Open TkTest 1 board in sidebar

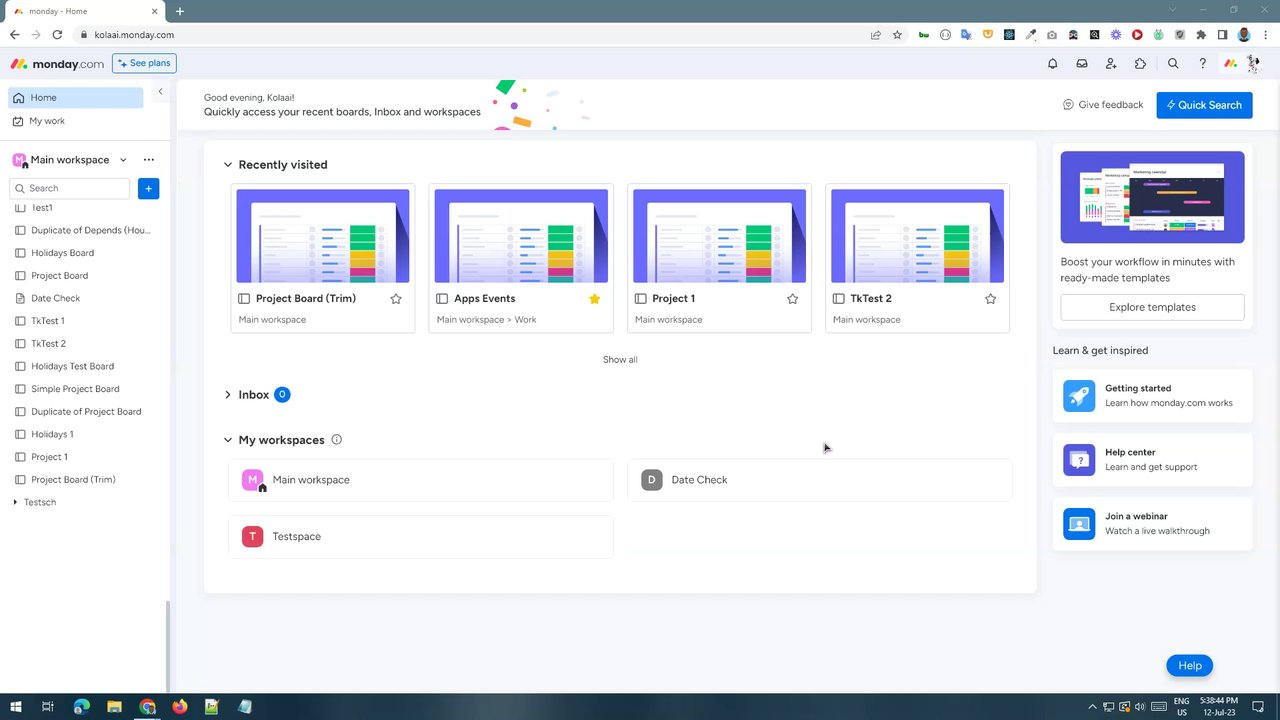tap(47, 321)
